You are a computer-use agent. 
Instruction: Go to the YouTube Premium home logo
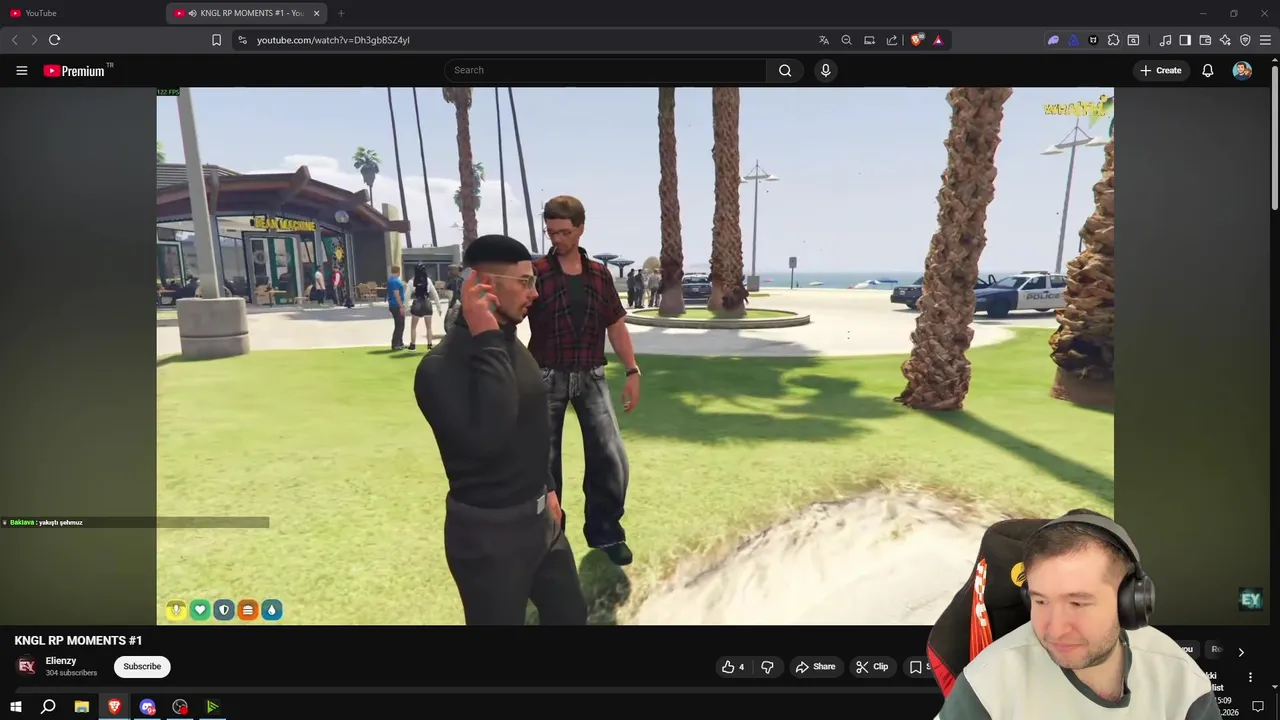[78, 70]
